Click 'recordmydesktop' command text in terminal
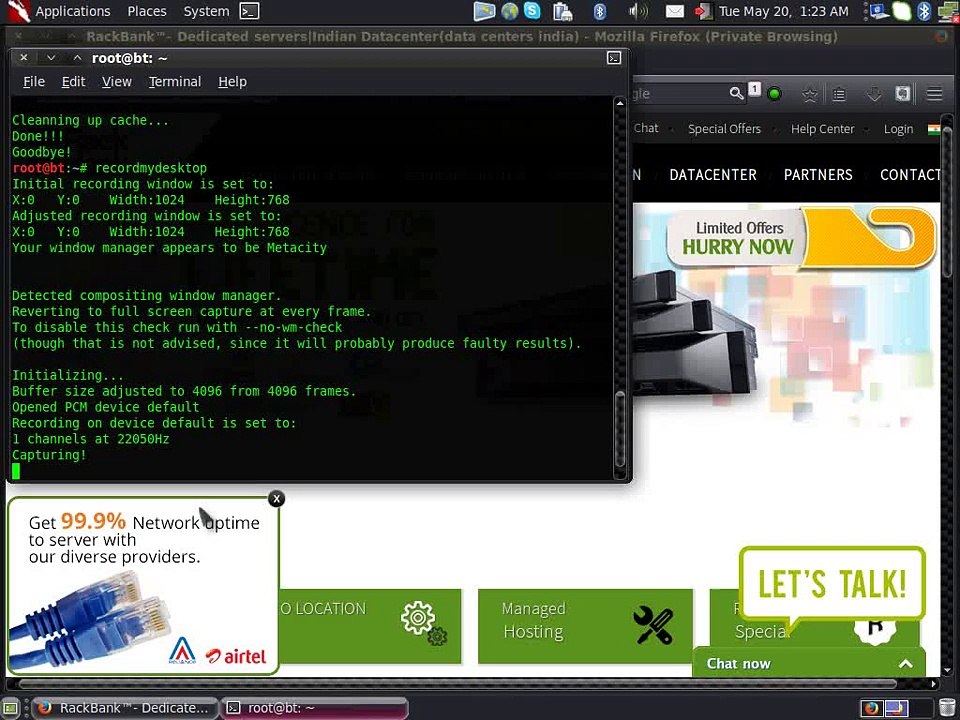 151,168
